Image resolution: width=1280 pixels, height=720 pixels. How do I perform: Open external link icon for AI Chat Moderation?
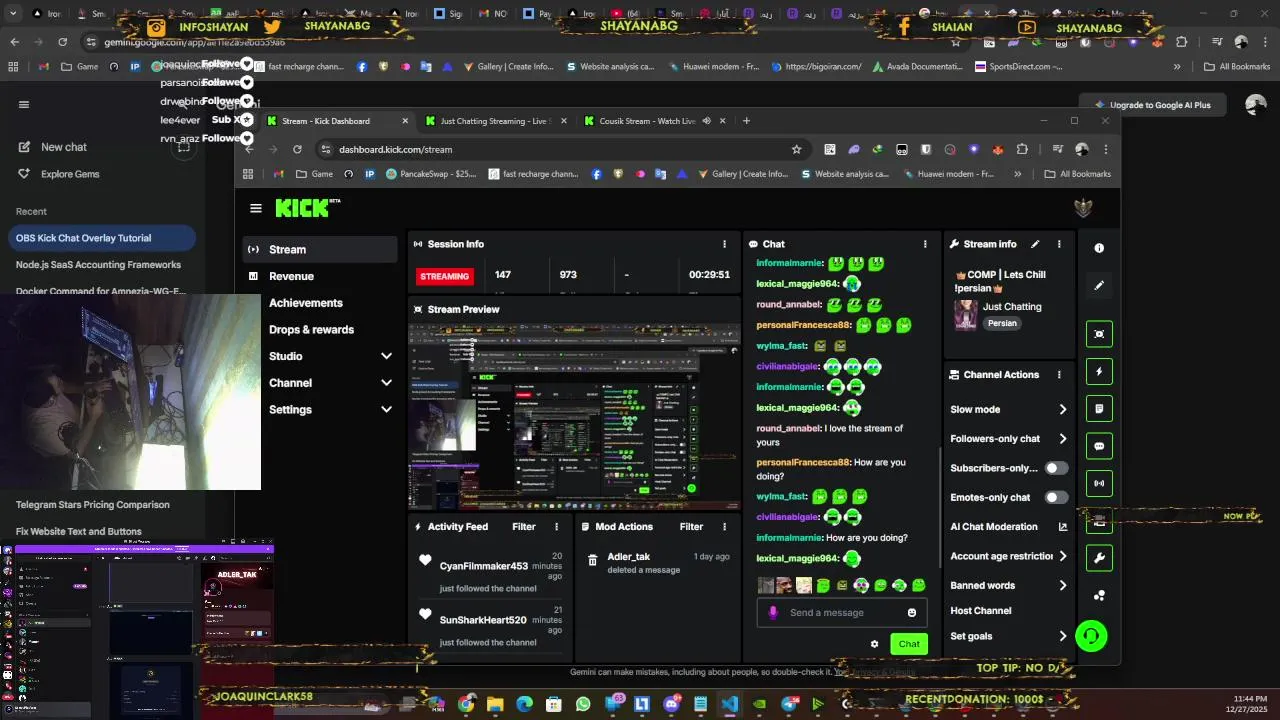coord(1063,527)
